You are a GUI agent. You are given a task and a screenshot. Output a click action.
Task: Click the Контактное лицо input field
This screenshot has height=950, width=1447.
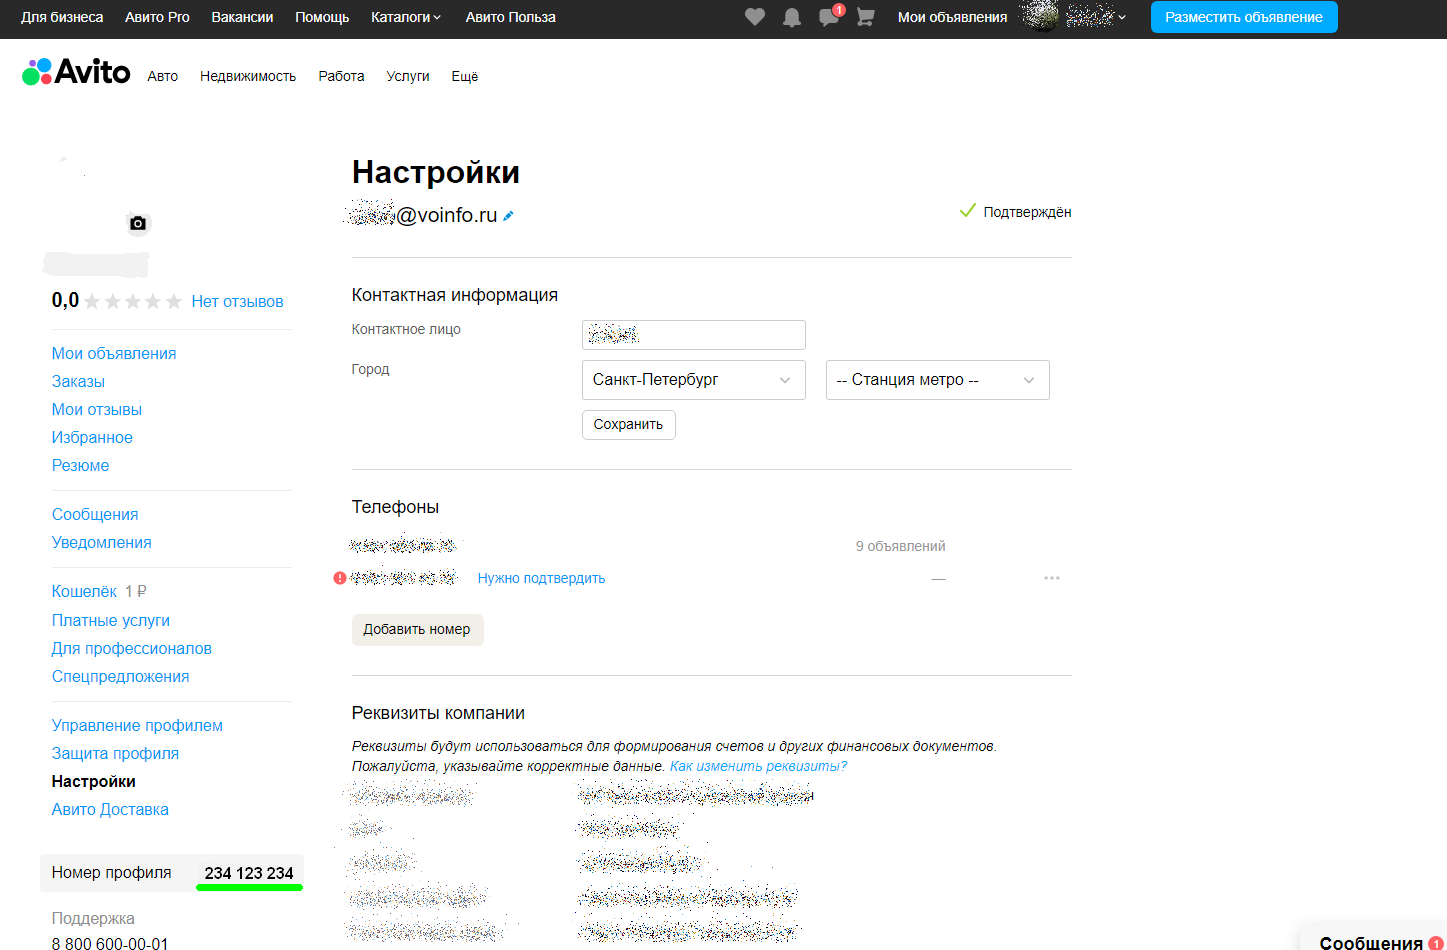(694, 335)
